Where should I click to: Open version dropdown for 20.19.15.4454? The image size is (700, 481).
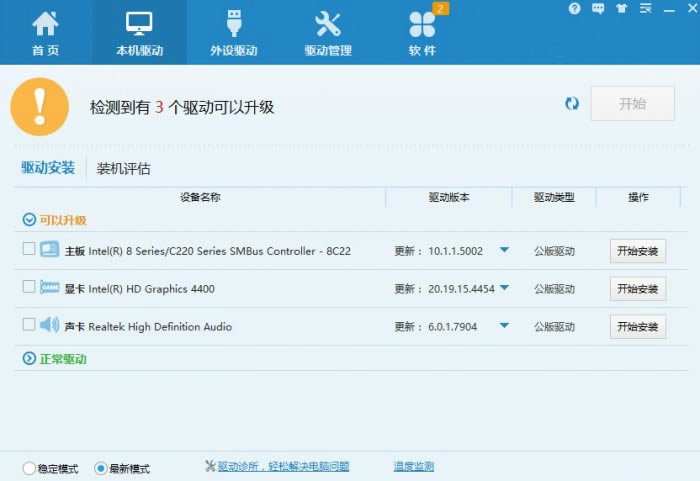504,288
